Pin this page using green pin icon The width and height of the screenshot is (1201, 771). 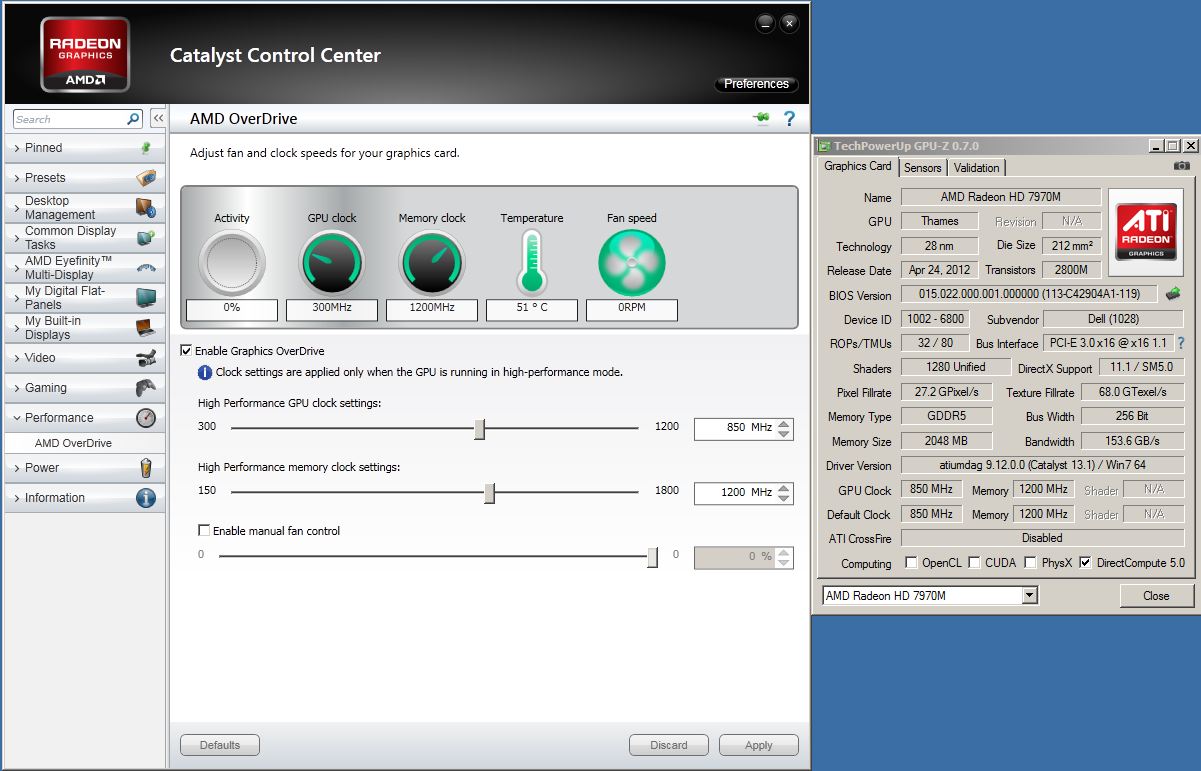[762, 119]
